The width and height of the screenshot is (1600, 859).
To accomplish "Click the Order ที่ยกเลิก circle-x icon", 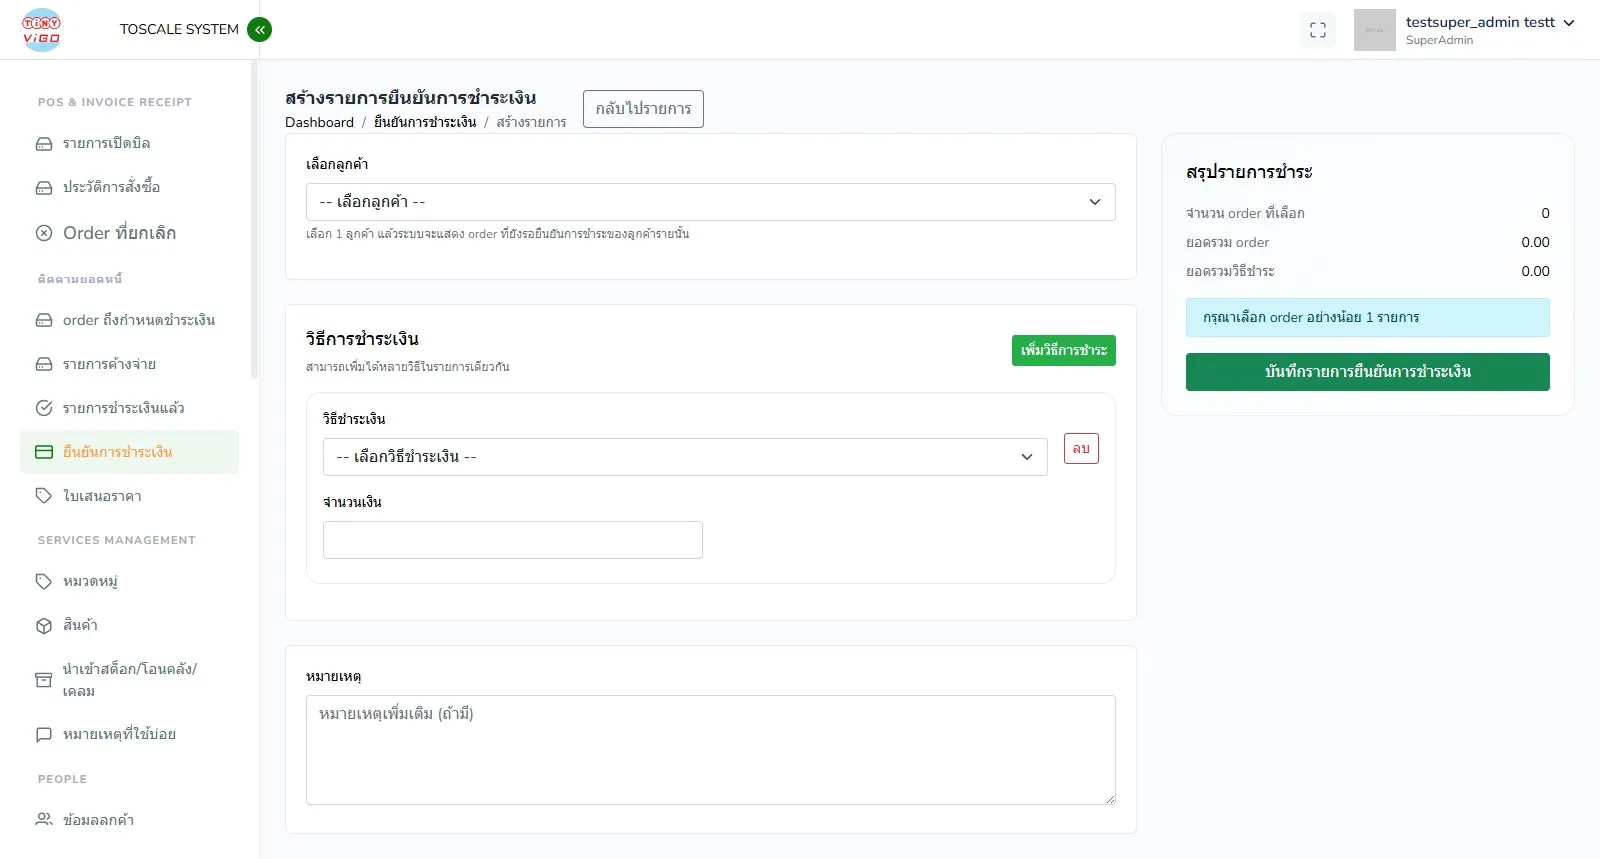I will pos(44,233).
